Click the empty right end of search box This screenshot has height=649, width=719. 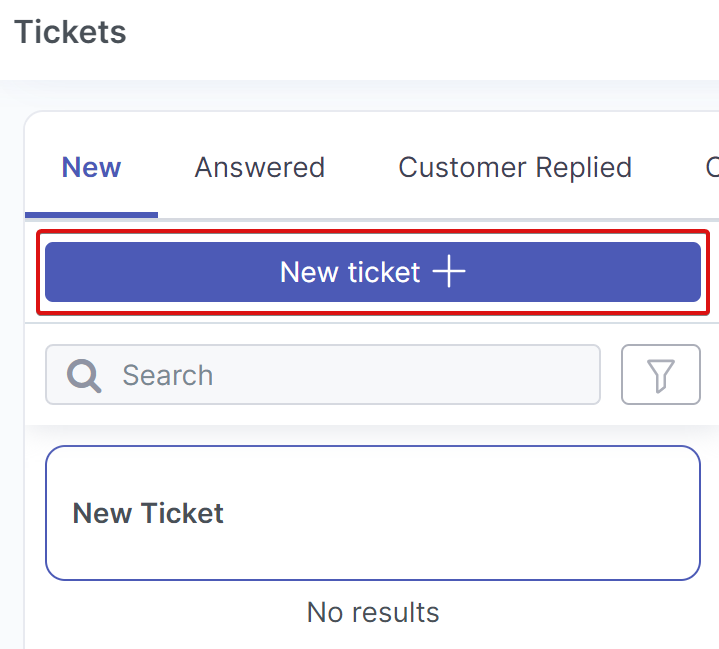[x=560, y=375]
